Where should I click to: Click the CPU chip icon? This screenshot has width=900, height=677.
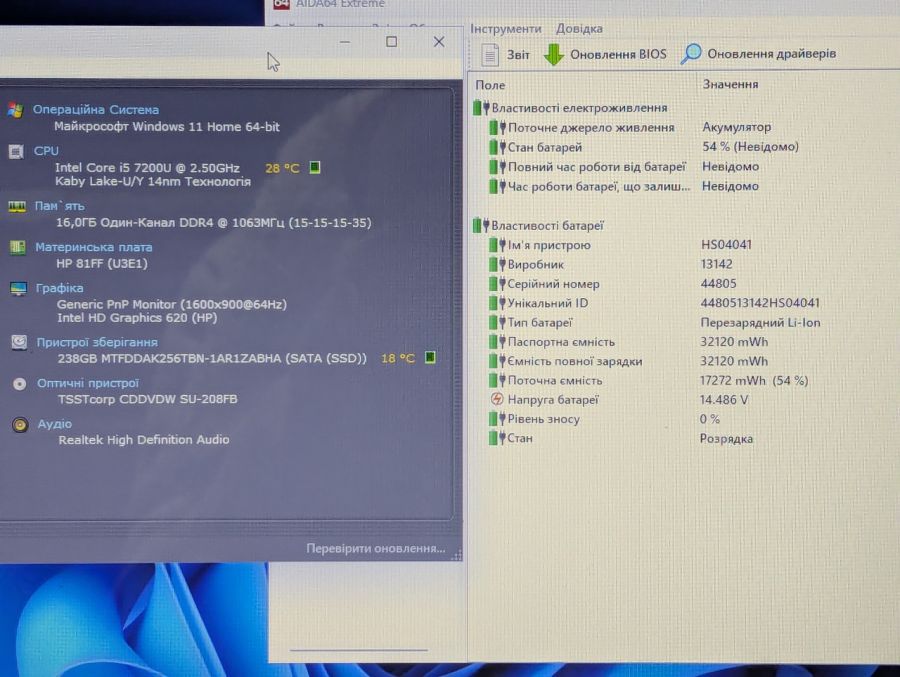[16, 152]
